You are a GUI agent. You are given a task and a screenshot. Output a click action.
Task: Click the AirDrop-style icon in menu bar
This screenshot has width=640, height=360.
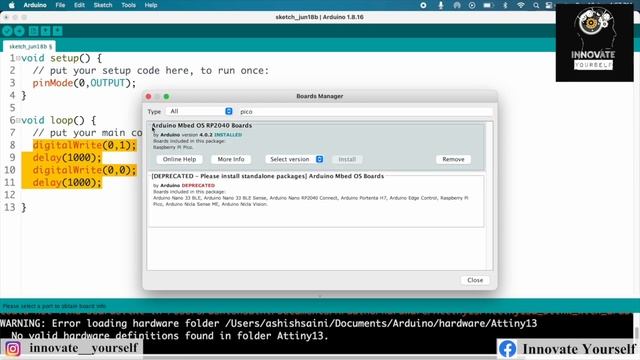457,5
